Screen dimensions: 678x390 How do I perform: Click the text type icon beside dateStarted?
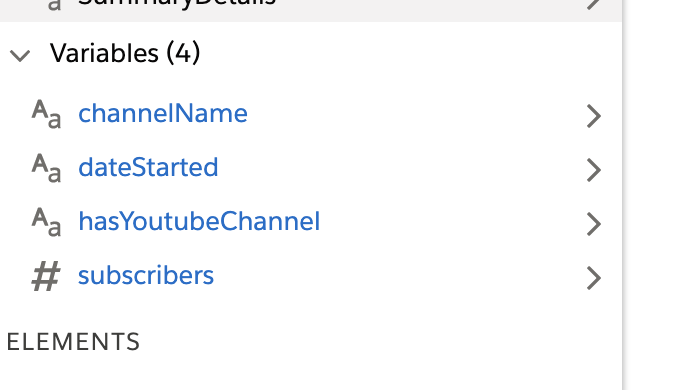(x=46, y=168)
